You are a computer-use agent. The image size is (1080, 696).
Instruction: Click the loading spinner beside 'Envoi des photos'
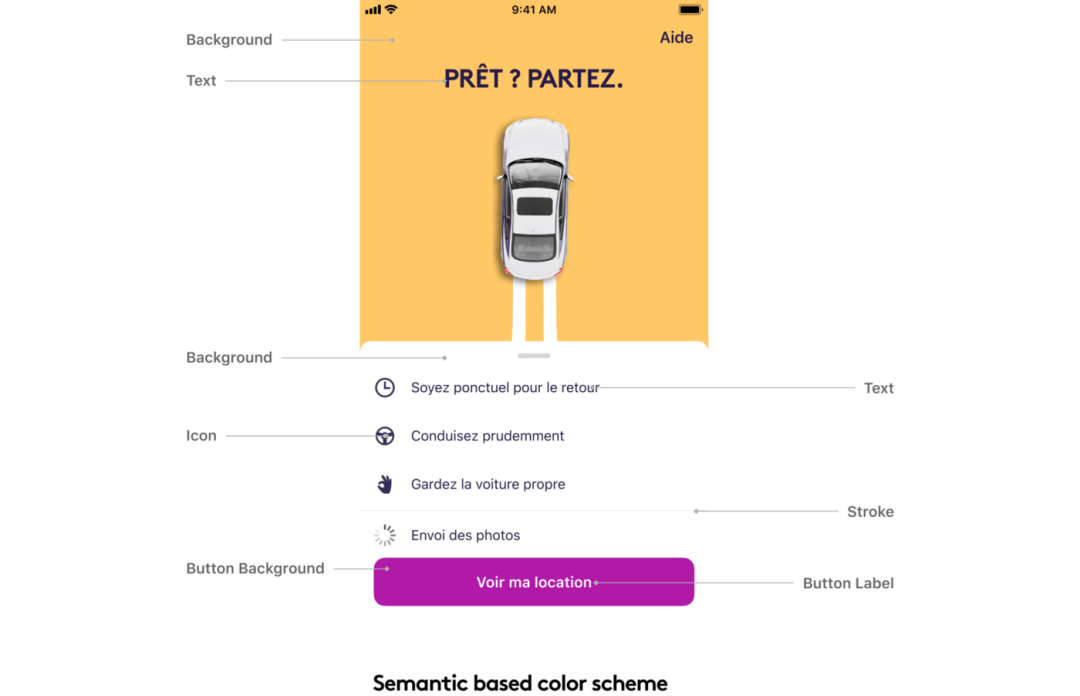tap(385, 536)
